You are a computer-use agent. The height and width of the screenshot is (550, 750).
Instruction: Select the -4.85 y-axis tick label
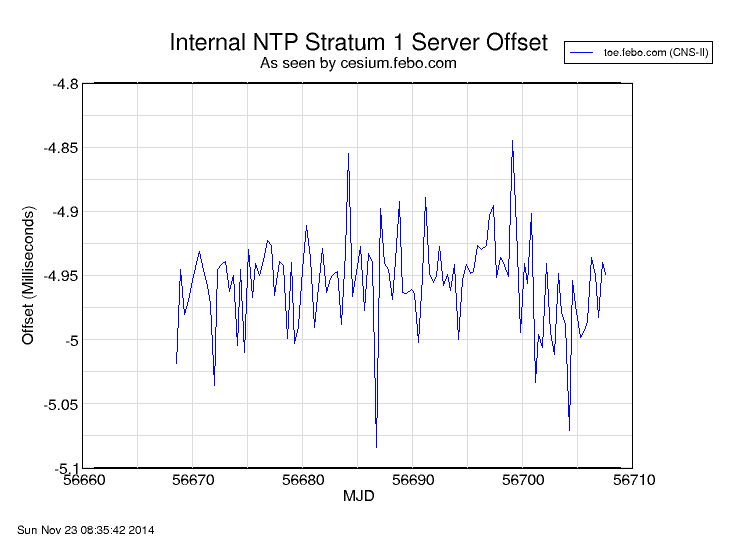pyautogui.click(x=61, y=148)
